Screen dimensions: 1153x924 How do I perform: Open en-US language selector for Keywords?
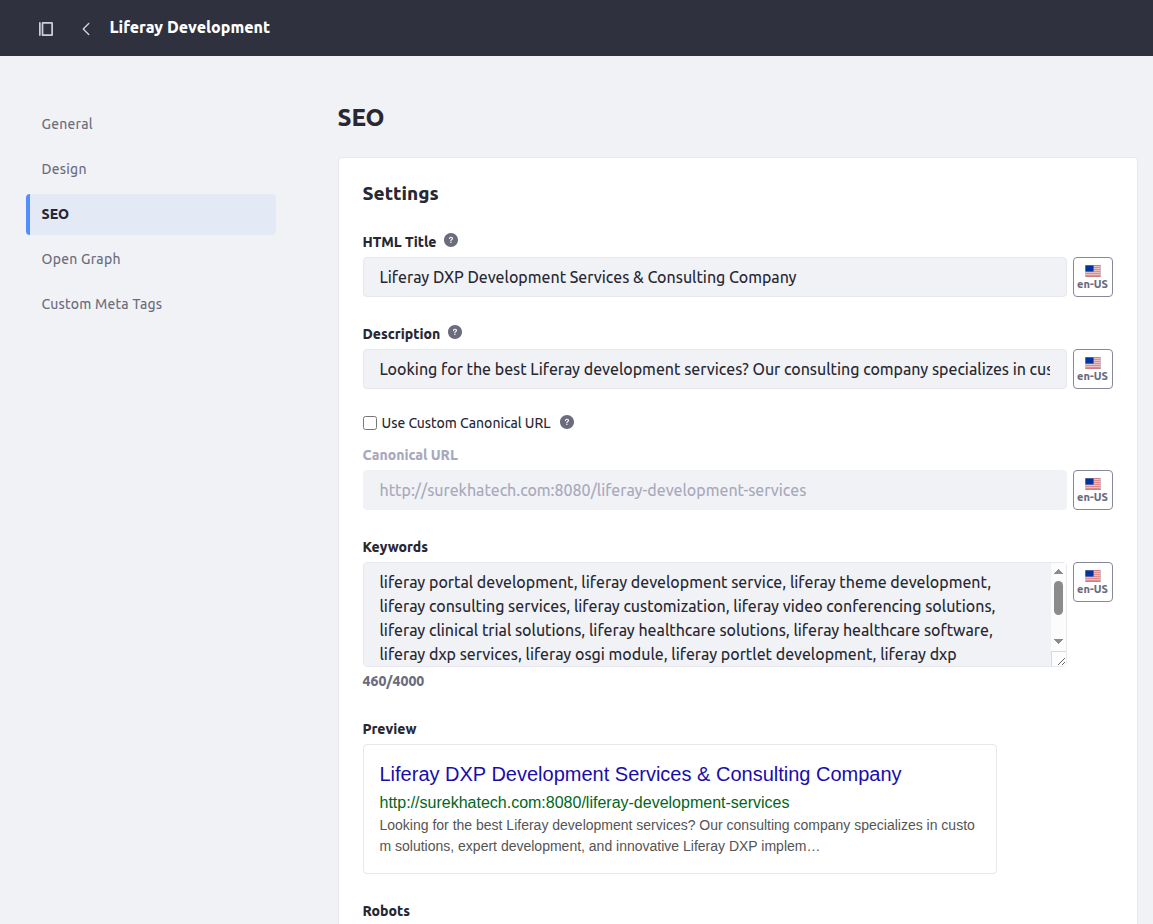pos(1093,582)
